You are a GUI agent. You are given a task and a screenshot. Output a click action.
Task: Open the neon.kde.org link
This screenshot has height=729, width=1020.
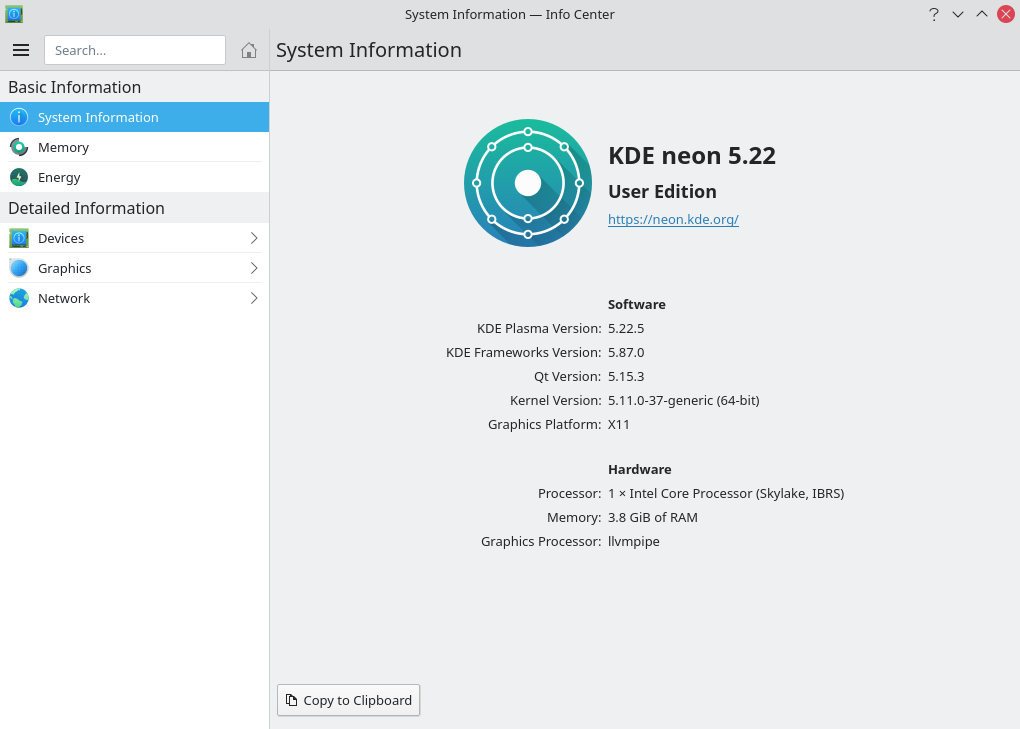point(673,219)
